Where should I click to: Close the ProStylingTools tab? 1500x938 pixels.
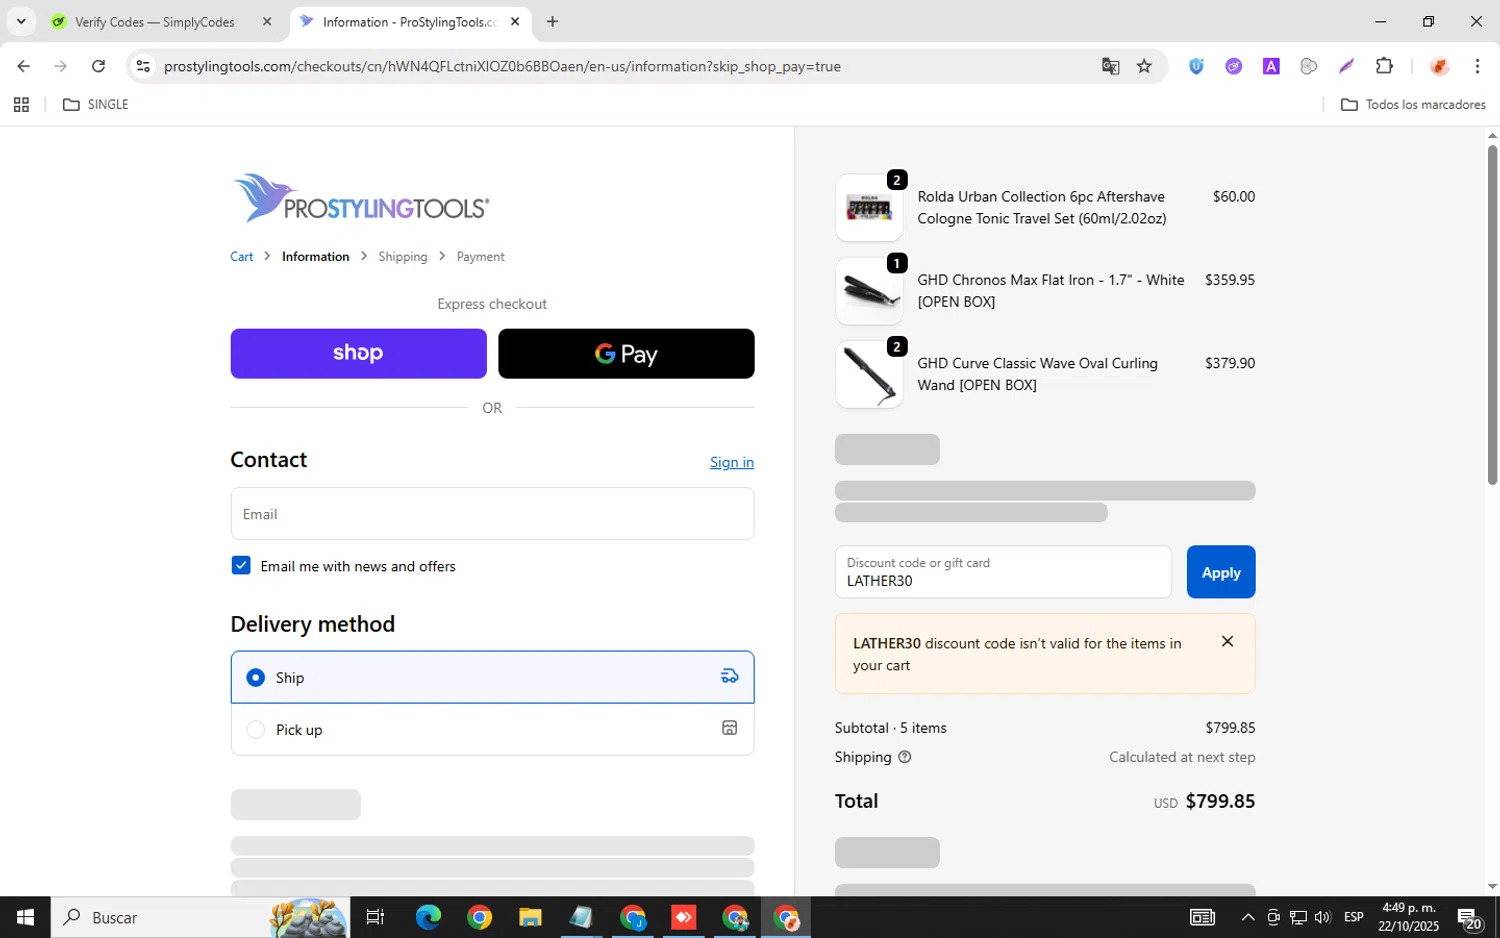515,21
